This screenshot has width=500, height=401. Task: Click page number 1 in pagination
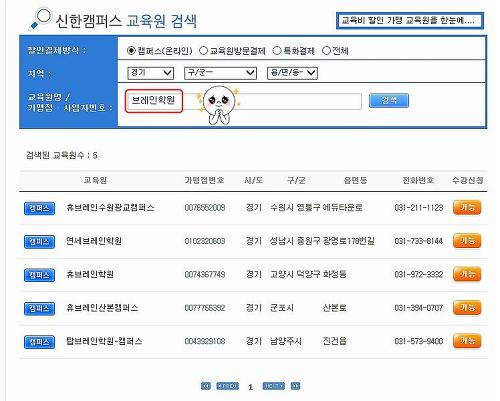[x=251, y=387]
